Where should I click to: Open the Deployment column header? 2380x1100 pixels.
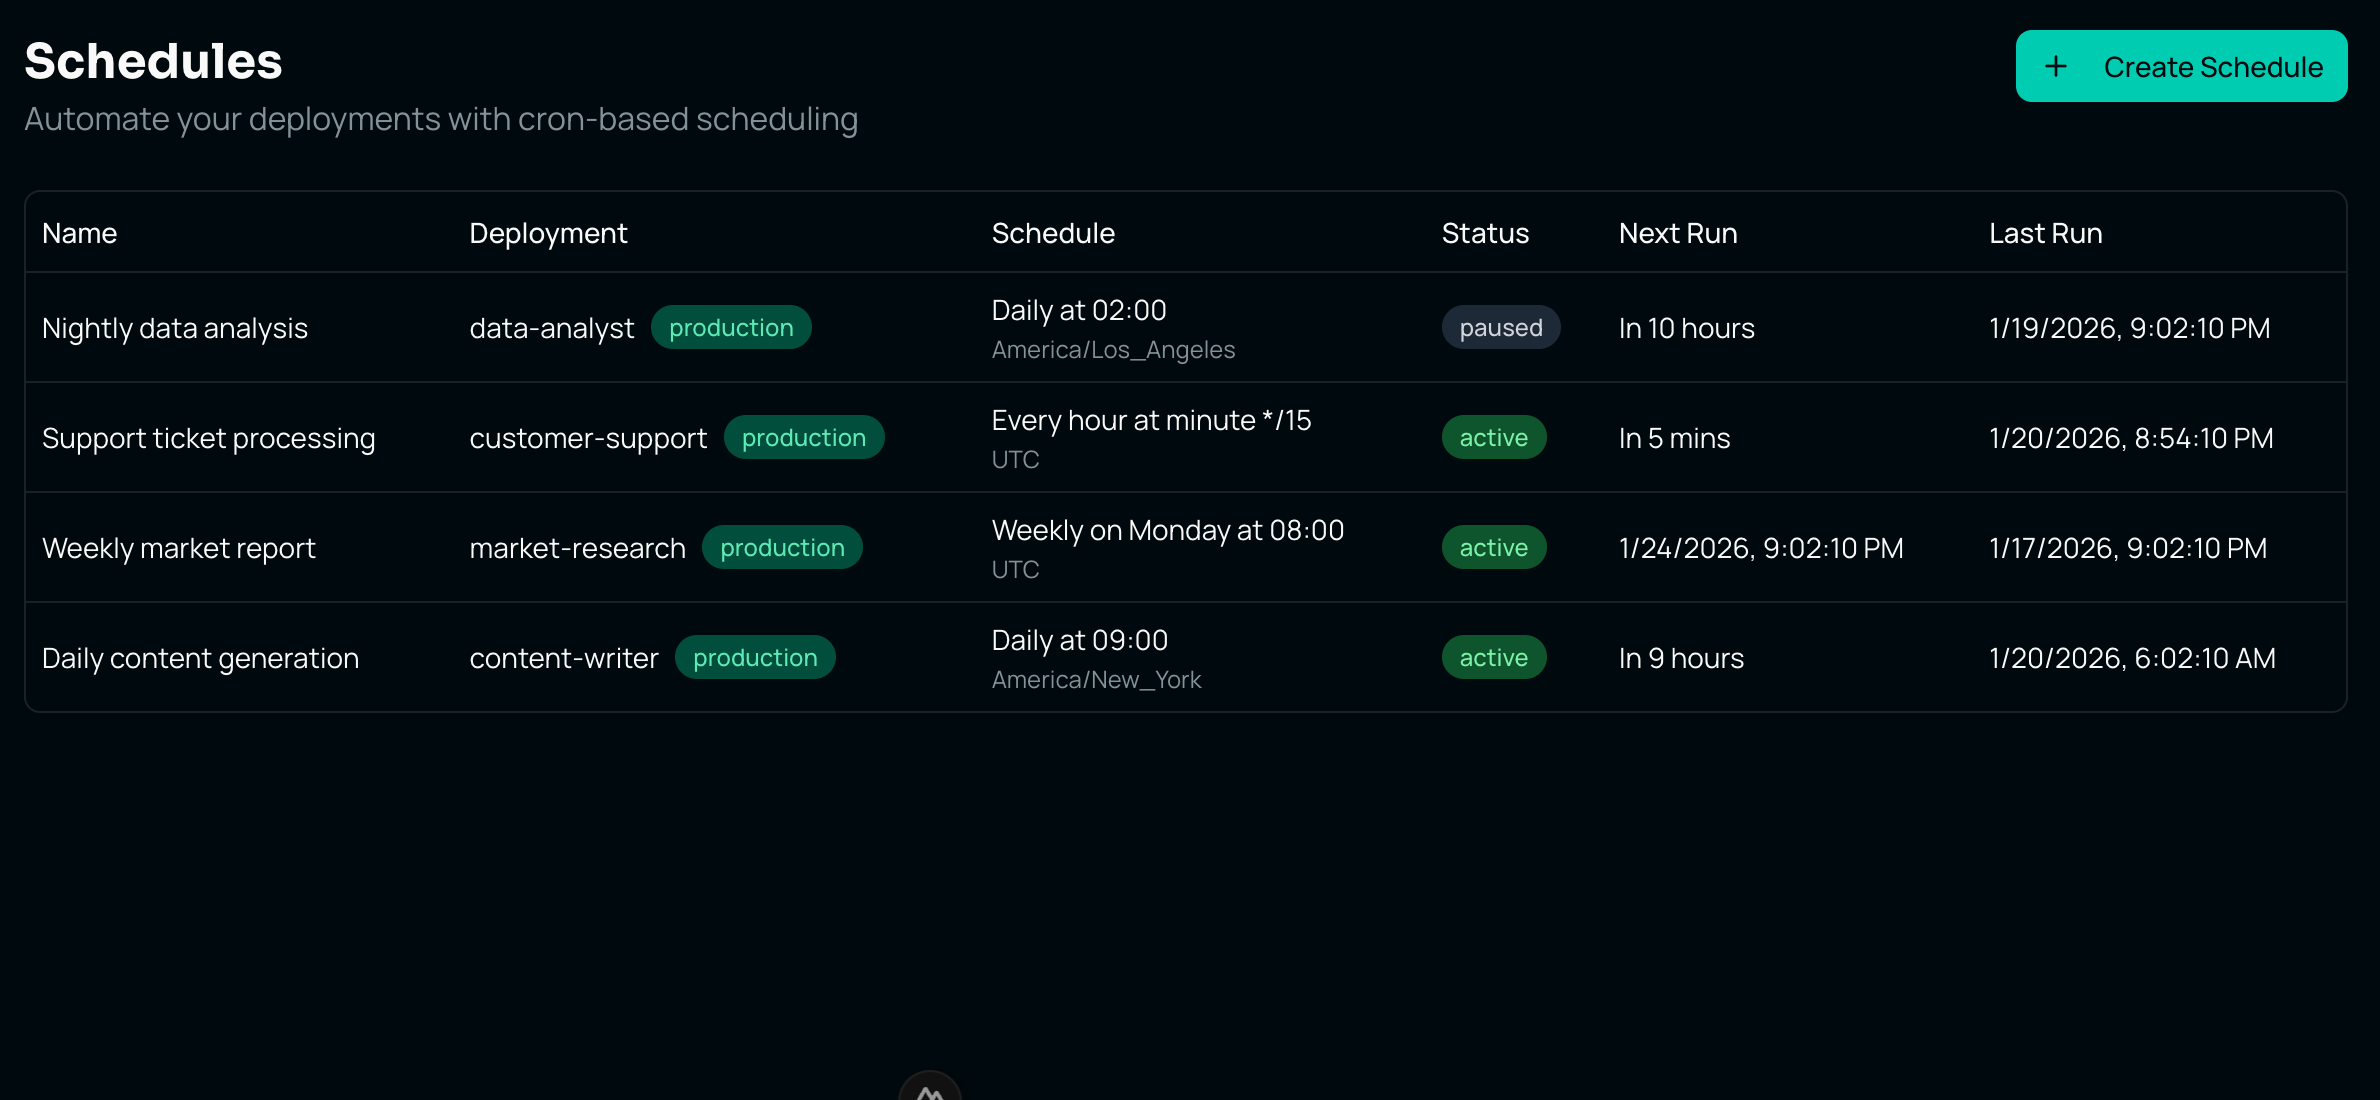click(547, 233)
